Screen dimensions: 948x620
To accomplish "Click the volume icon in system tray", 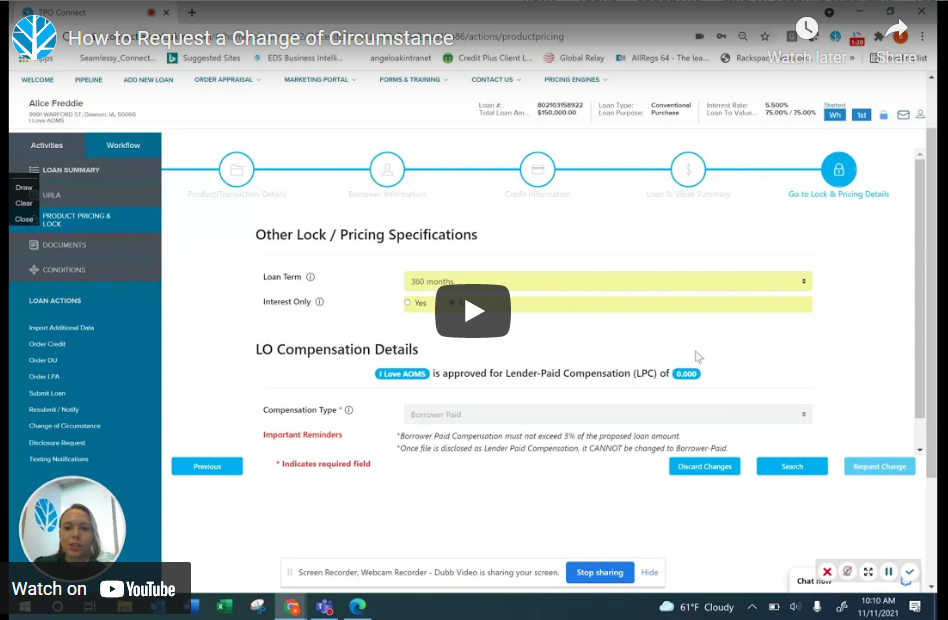I will click(x=795, y=607).
